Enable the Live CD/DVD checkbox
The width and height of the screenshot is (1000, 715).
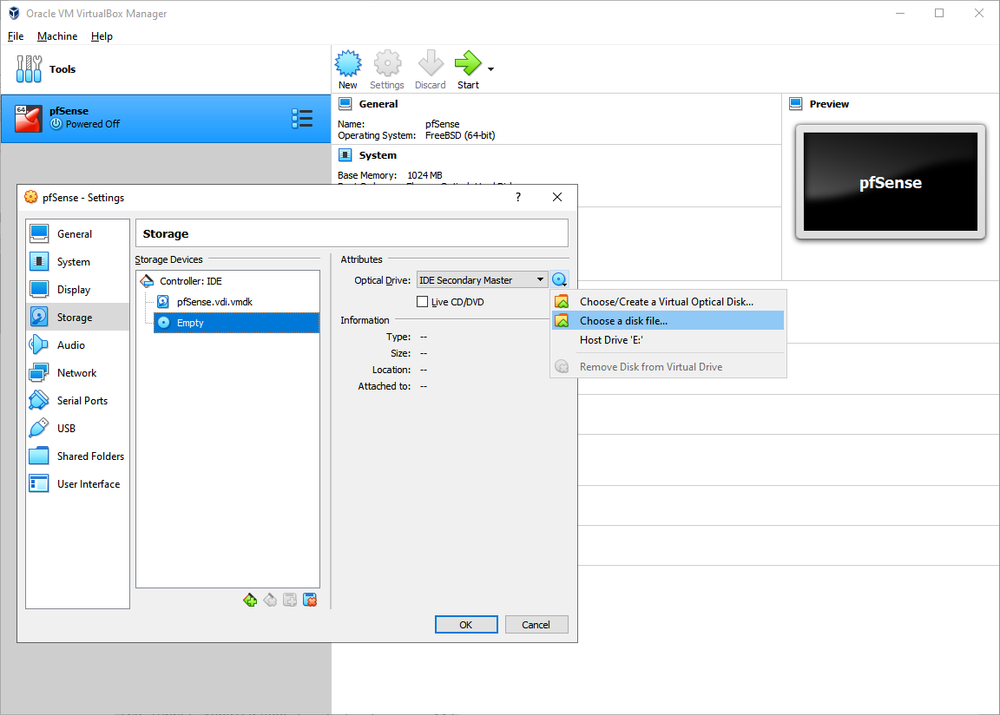pos(422,302)
